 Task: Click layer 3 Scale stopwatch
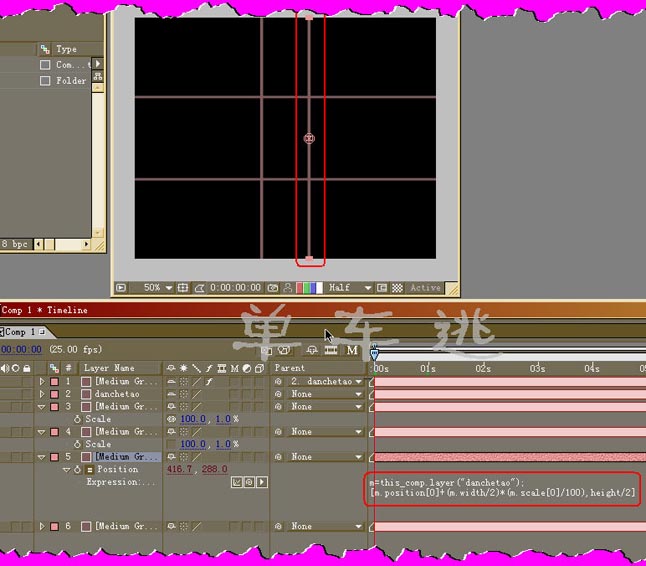pyautogui.click(x=77, y=419)
